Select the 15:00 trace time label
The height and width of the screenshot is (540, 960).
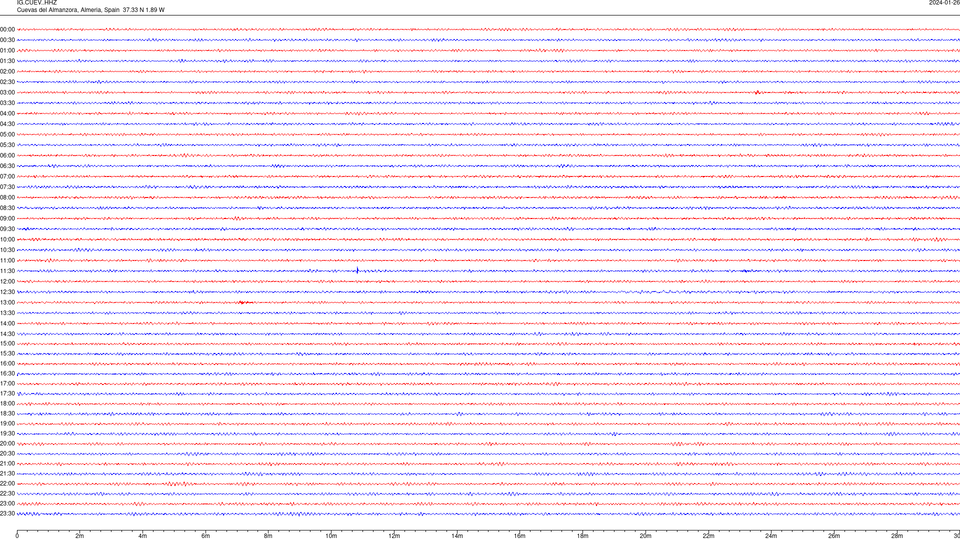click(7, 344)
